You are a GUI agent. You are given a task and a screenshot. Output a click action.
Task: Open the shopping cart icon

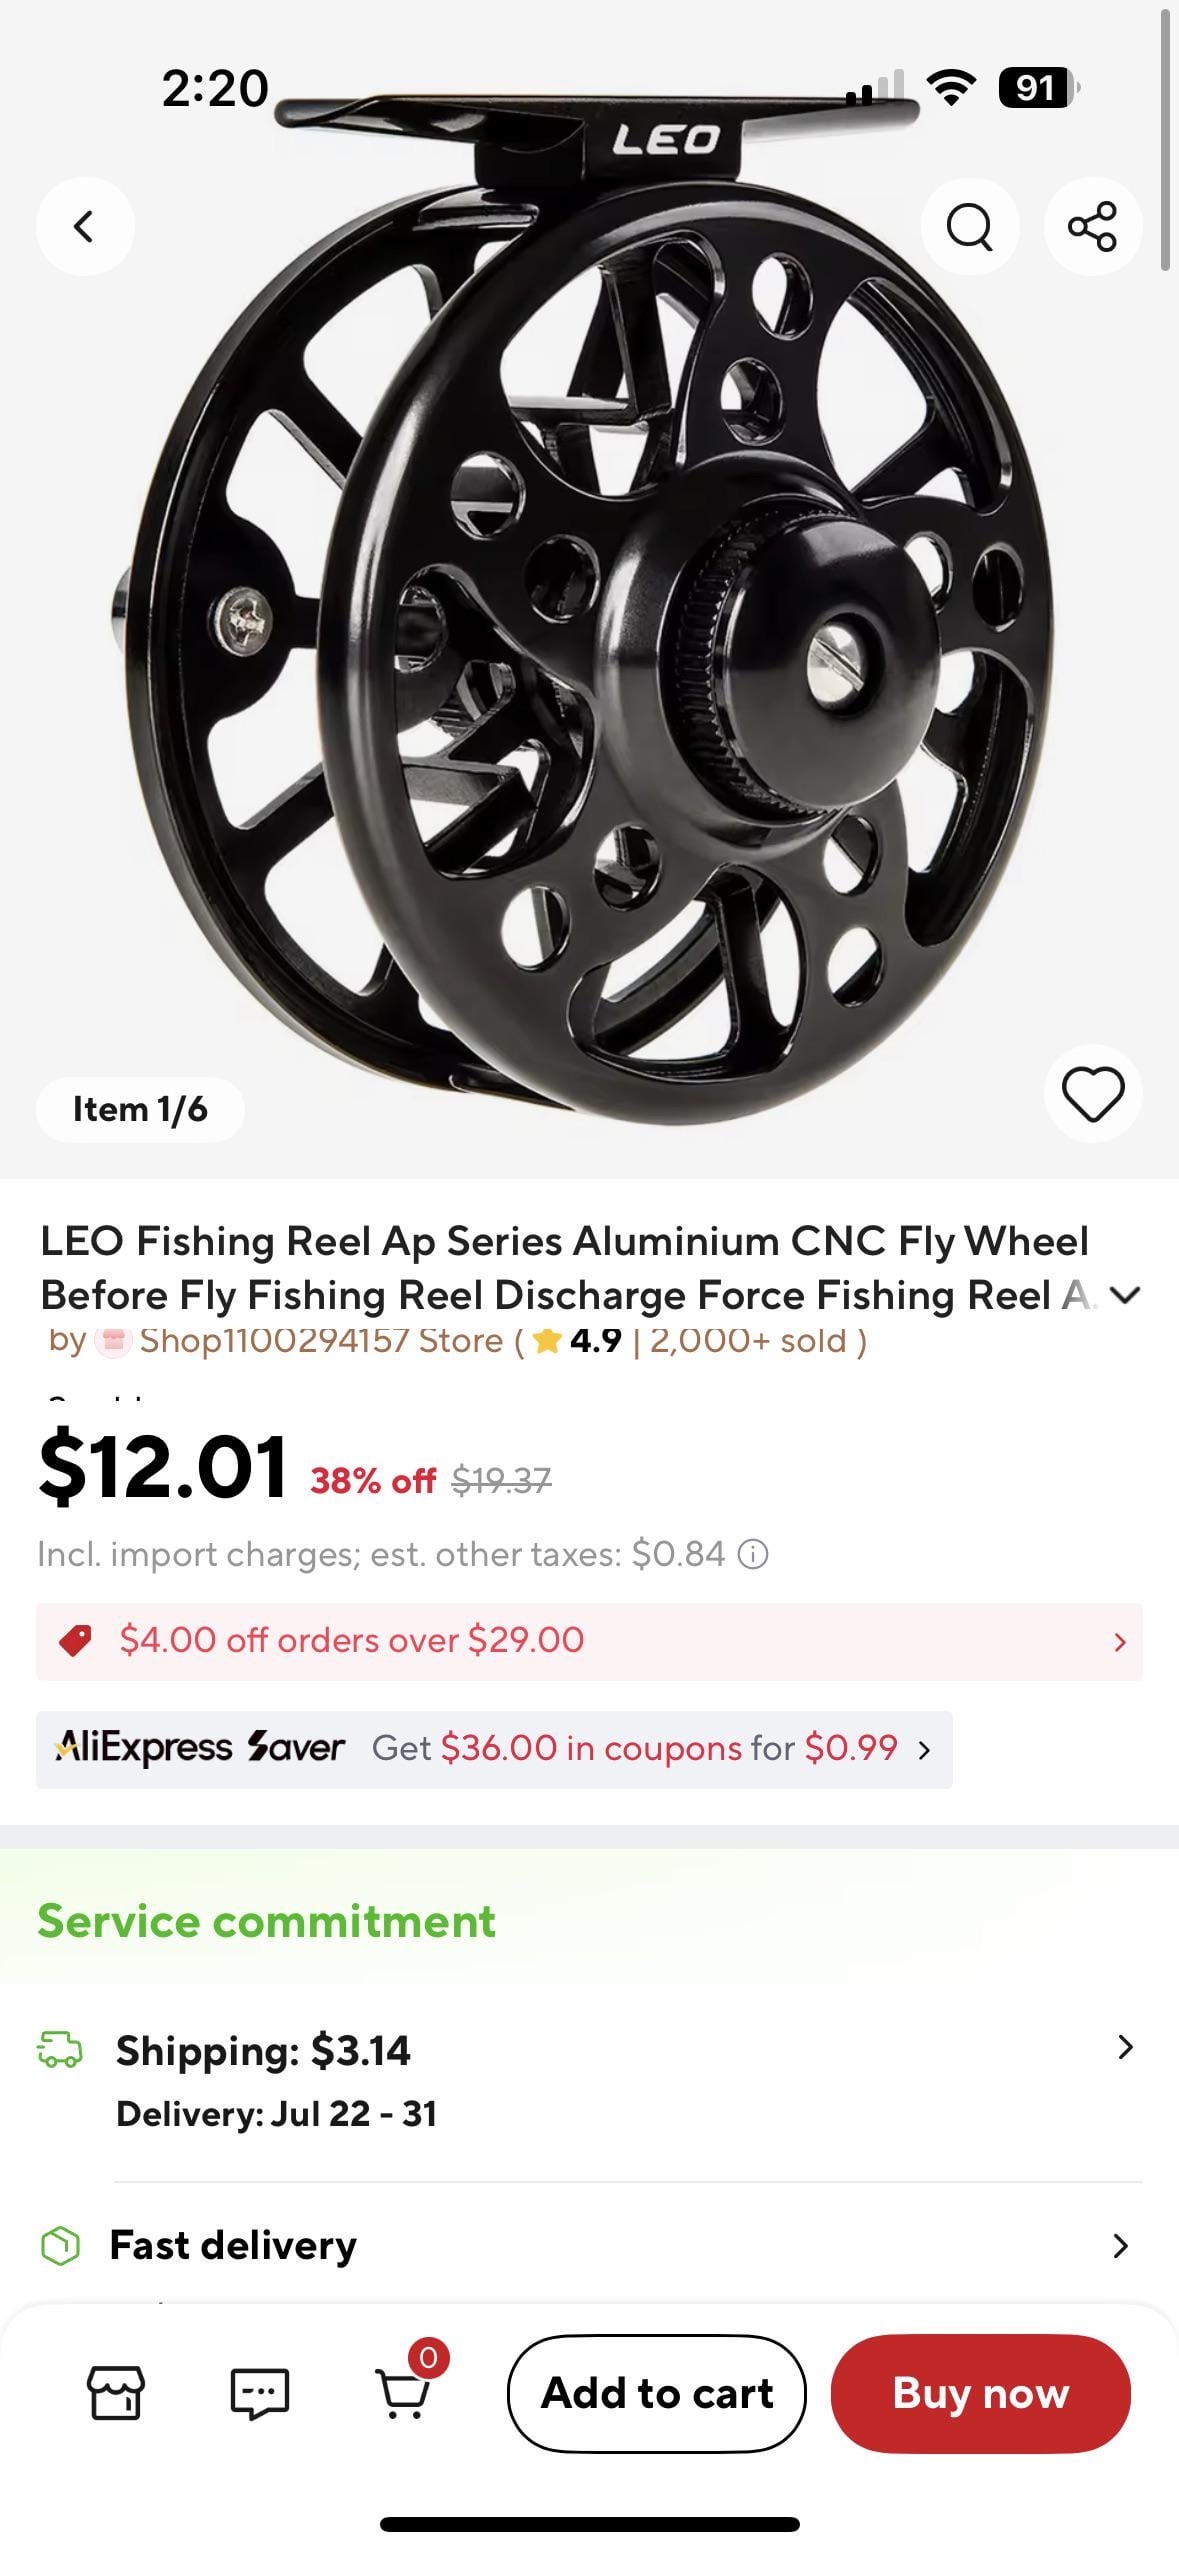[404, 2393]
